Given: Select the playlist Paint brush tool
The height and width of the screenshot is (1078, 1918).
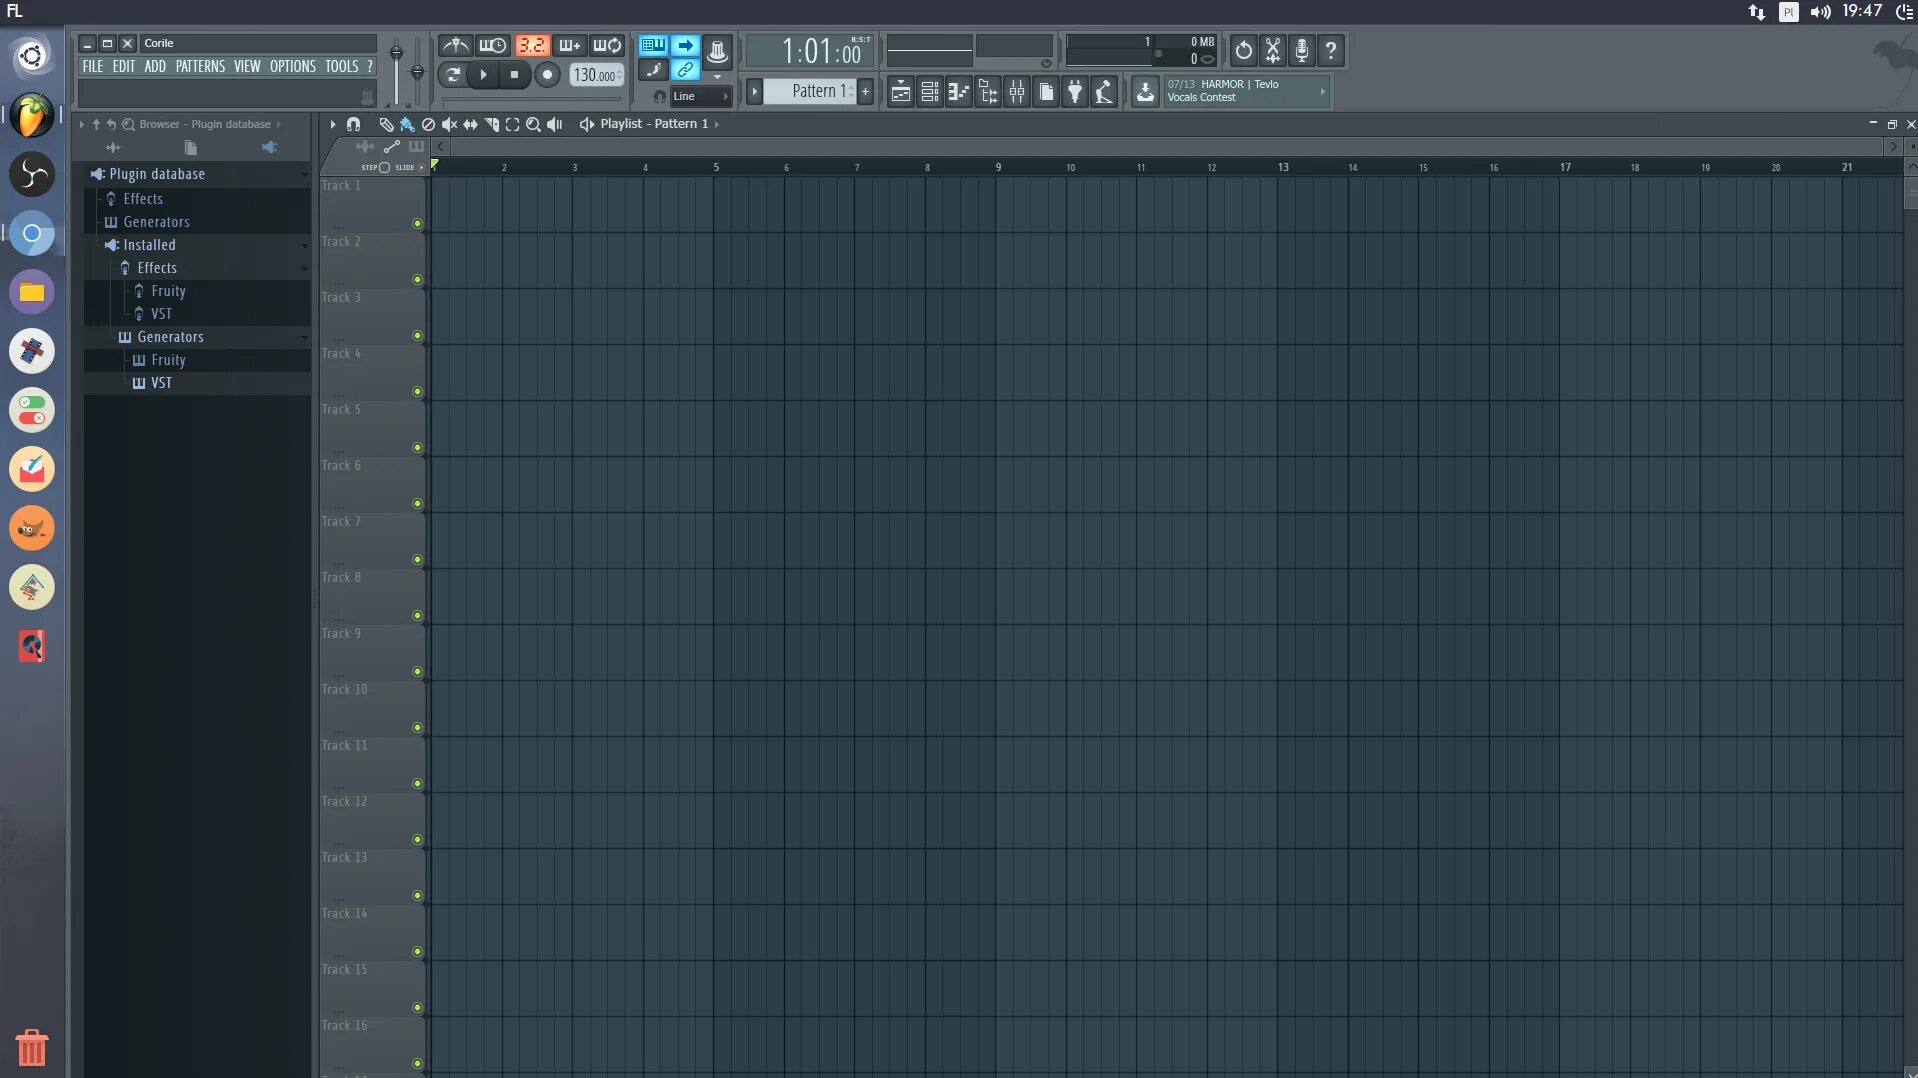Looking at the screenshot, I should tap(407, 124).
